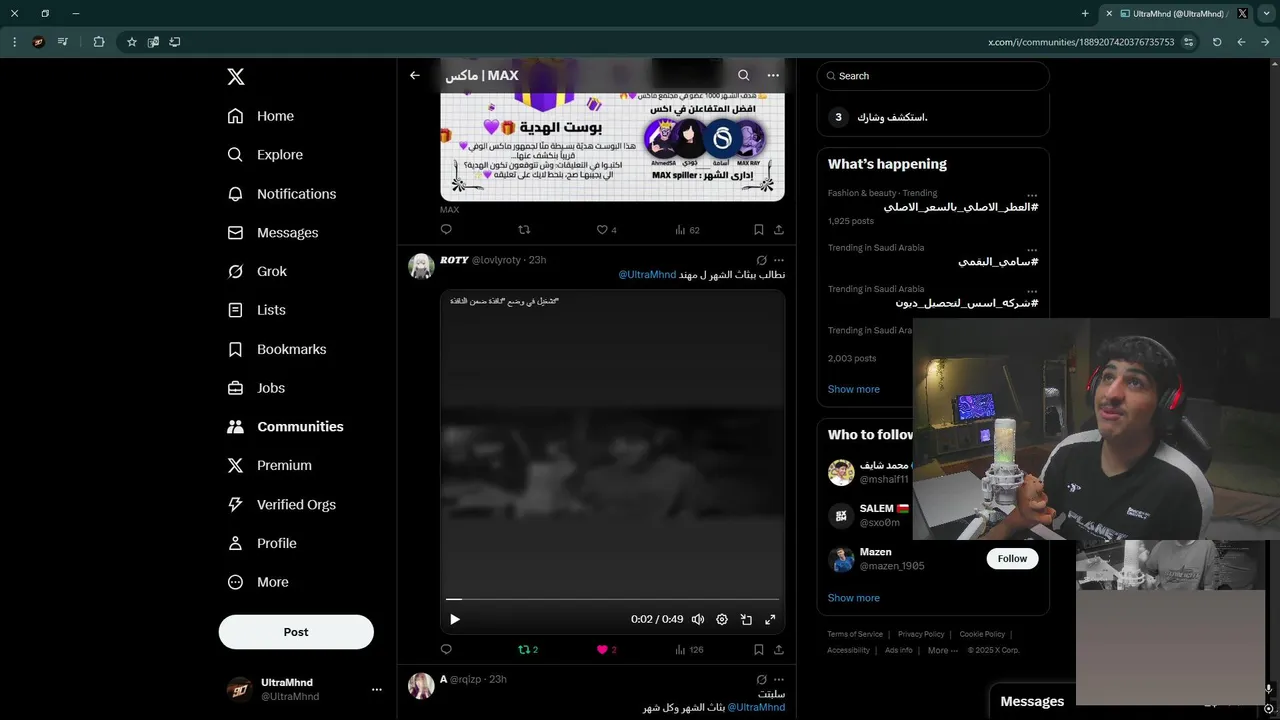This screenshot has height=720, width=1280.
Task: Repost the gift post with 62 views
Action: coord(524,229)
